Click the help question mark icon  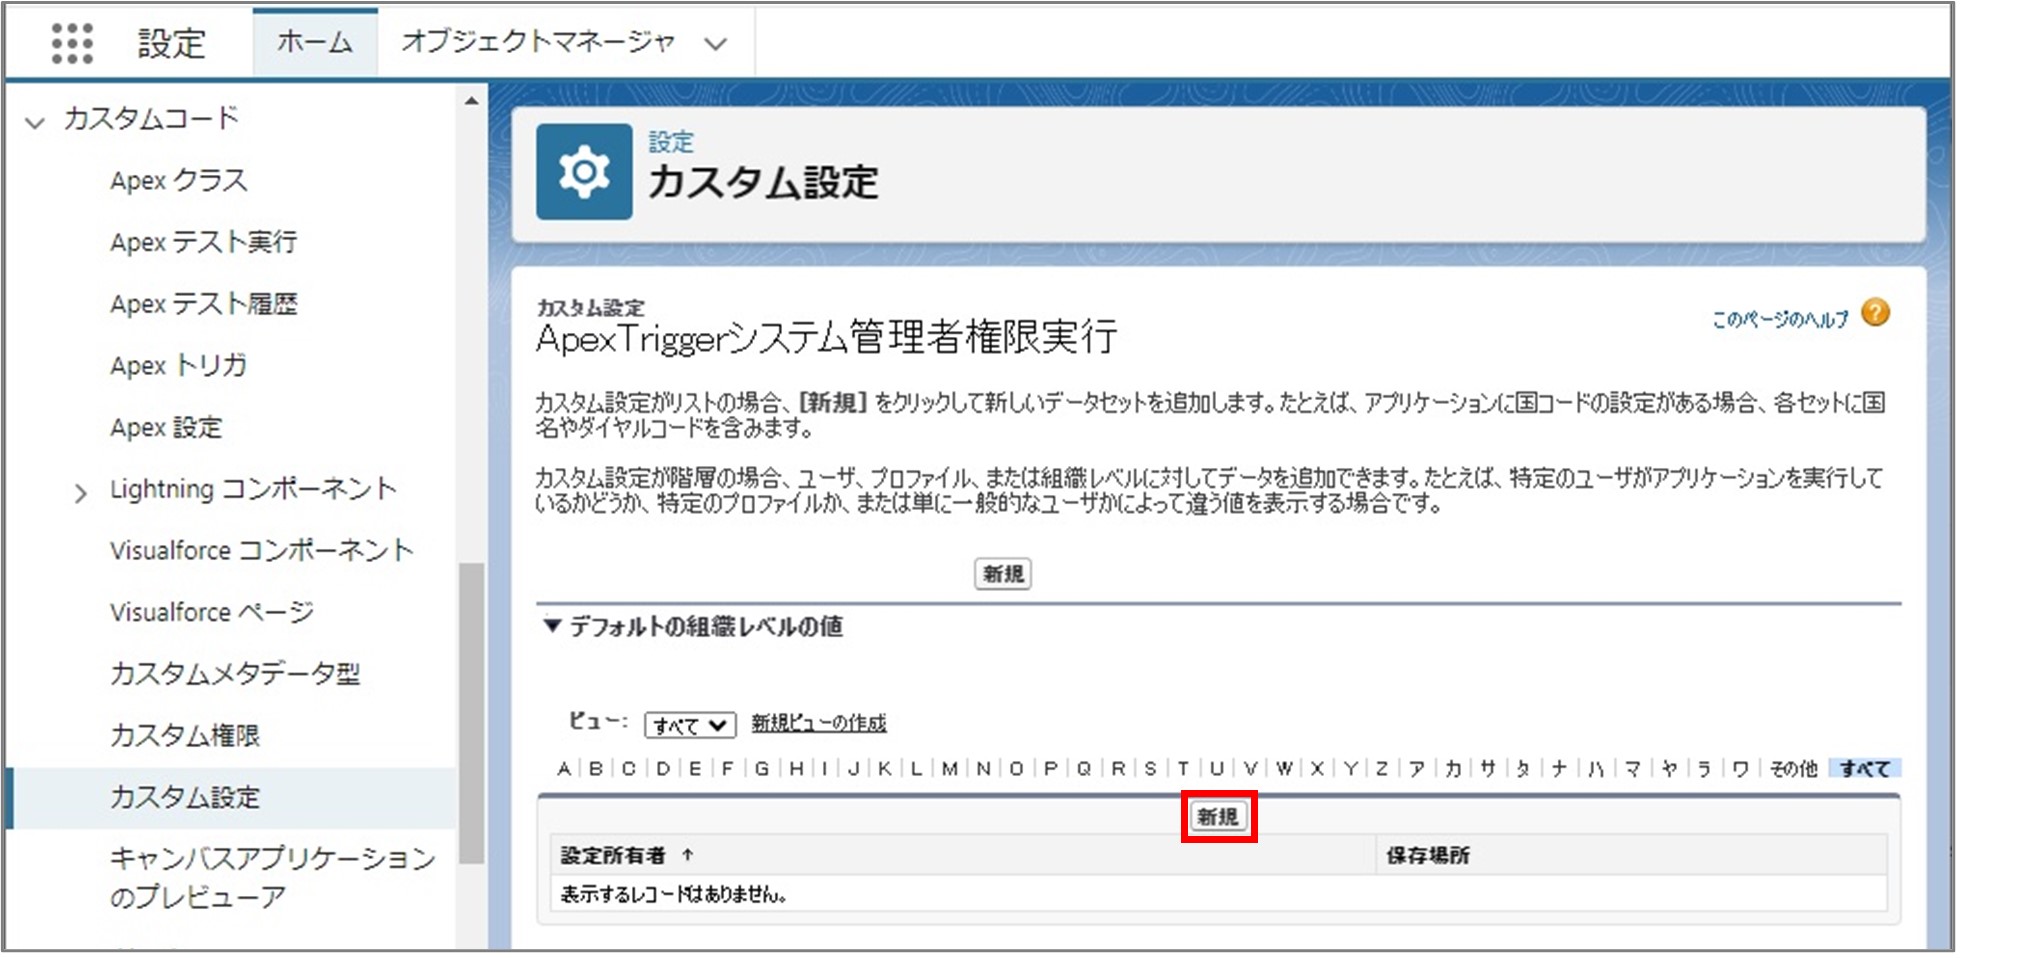point(1876,314)
